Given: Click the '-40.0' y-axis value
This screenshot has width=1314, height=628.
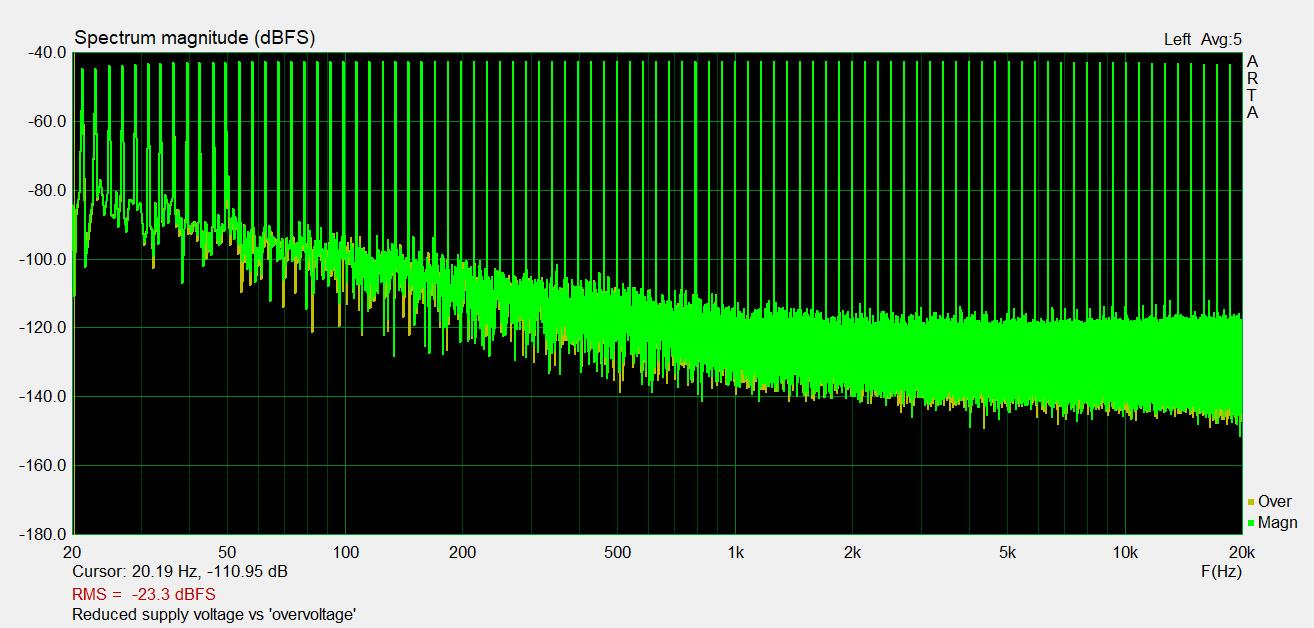Looking at the screenshot, I should point(46,52).
